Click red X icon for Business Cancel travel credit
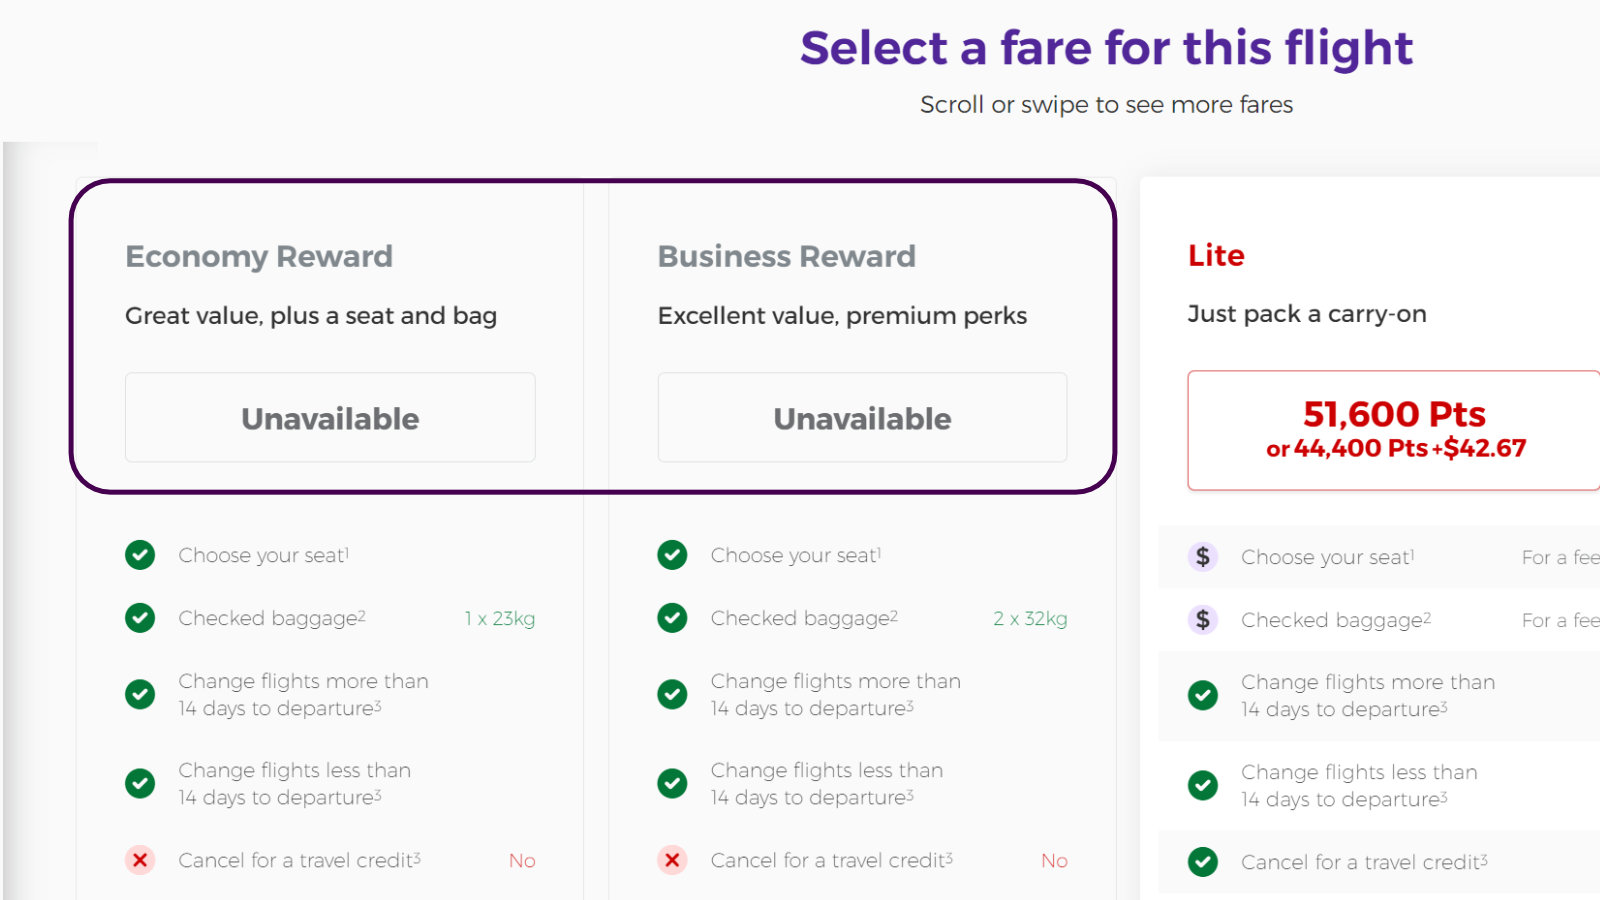Screen dimensions: 1600x900 coord(672,860)
